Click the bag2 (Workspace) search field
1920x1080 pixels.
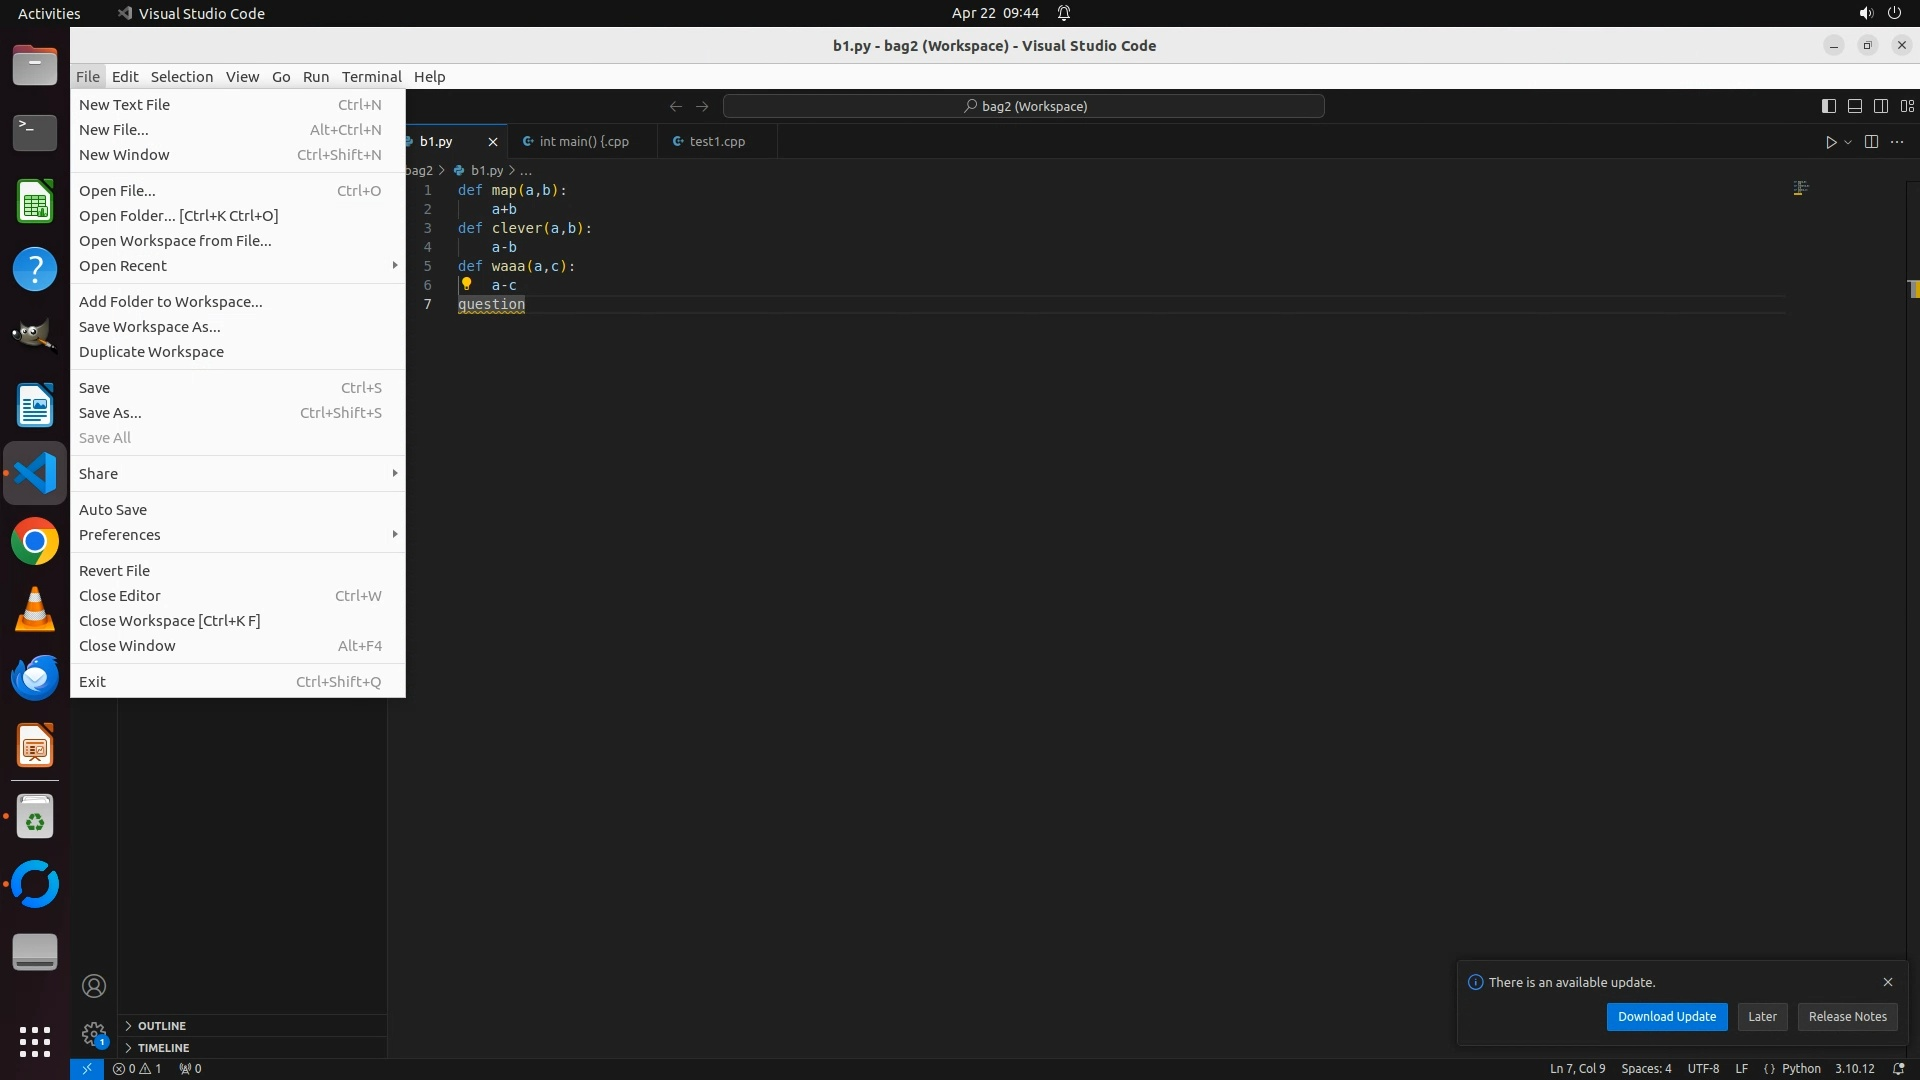pos(1024,106)
